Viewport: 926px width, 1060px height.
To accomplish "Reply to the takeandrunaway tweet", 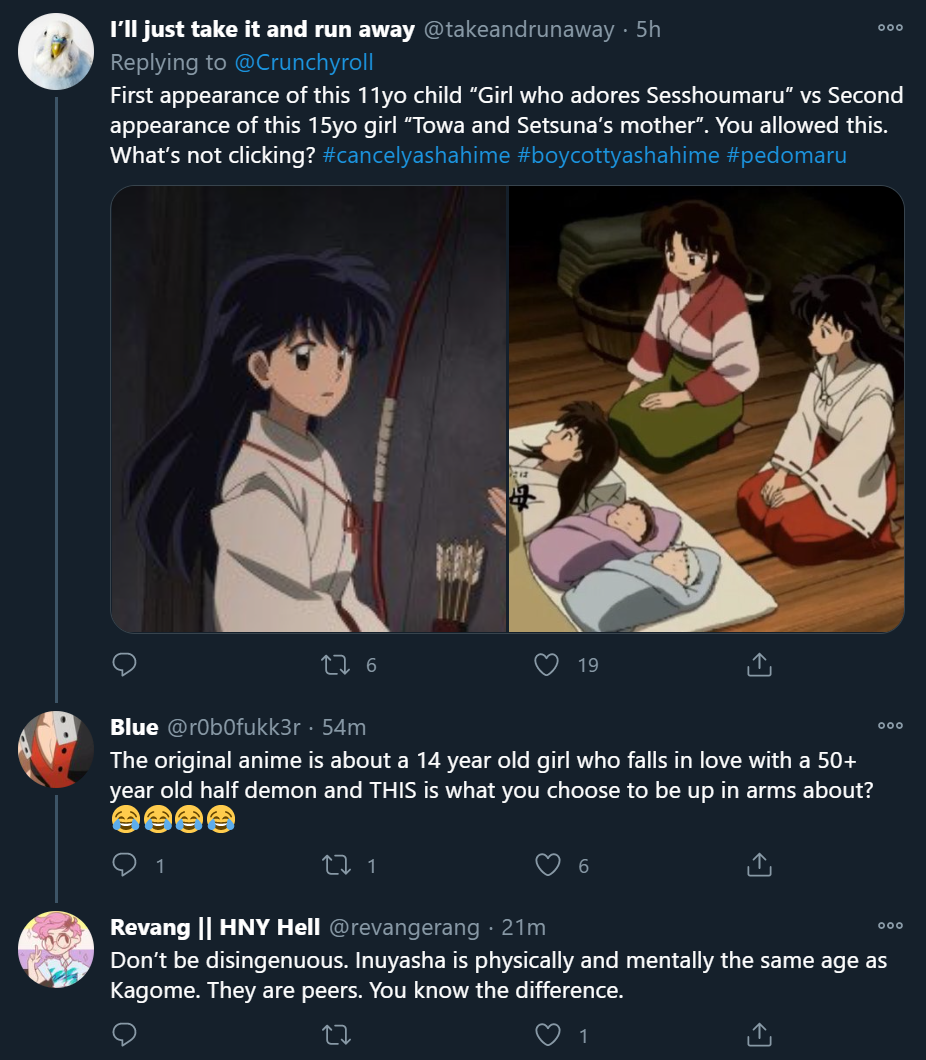I will coord(124,665).
